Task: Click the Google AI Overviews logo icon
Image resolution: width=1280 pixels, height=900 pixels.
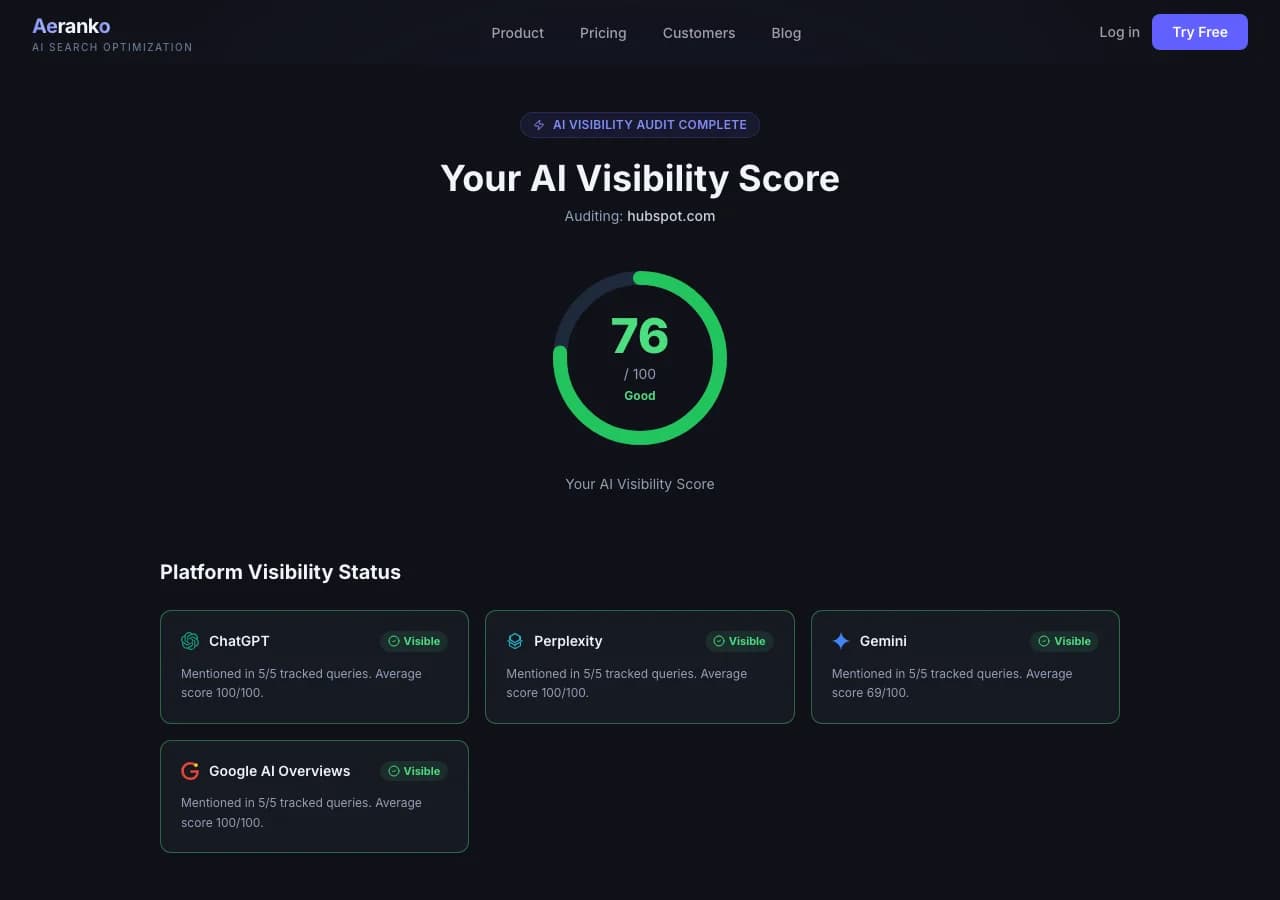Action: tap(190, 771)
